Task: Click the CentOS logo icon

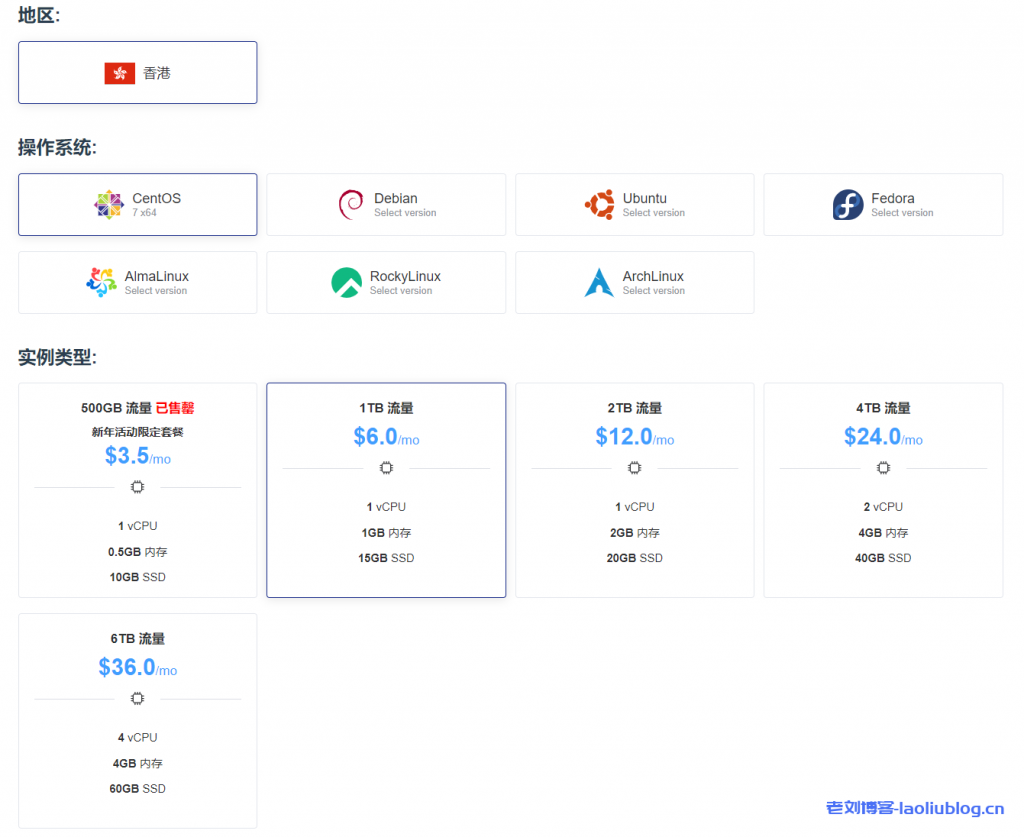Action: click(x=109, y=205)
